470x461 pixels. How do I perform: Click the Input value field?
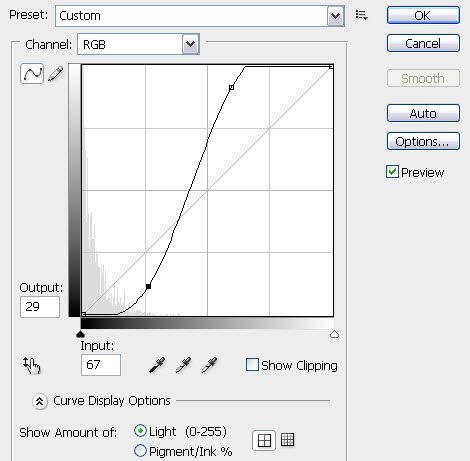click(101, 365)
